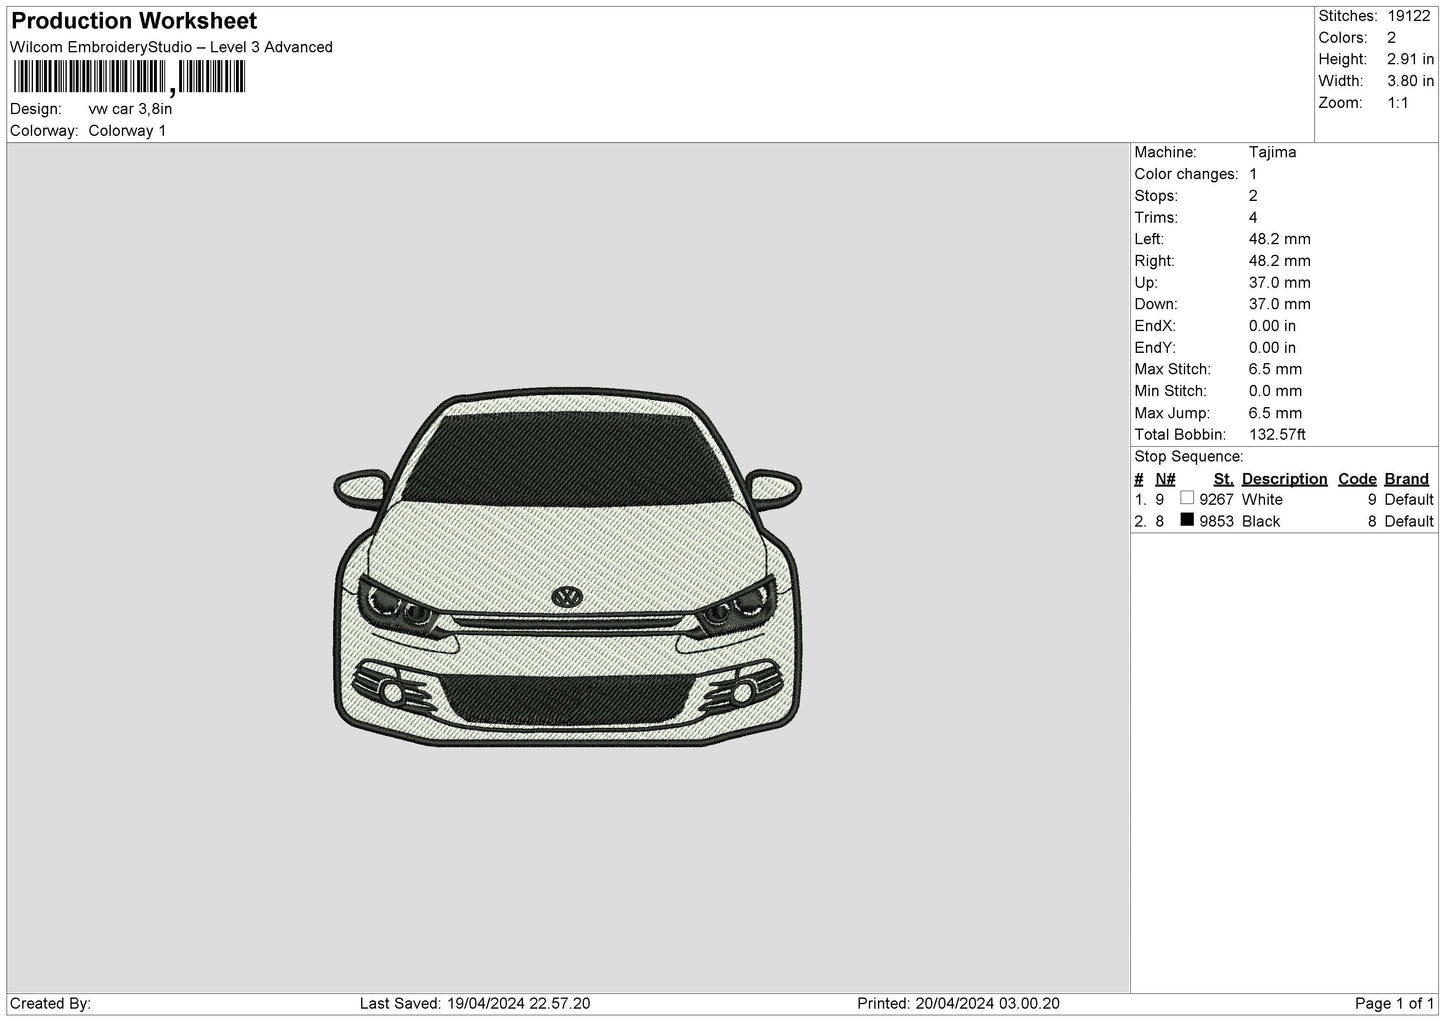1445x1021 pixels.
Task: Click the barcode in the header
Action: (x=129, y=77)
